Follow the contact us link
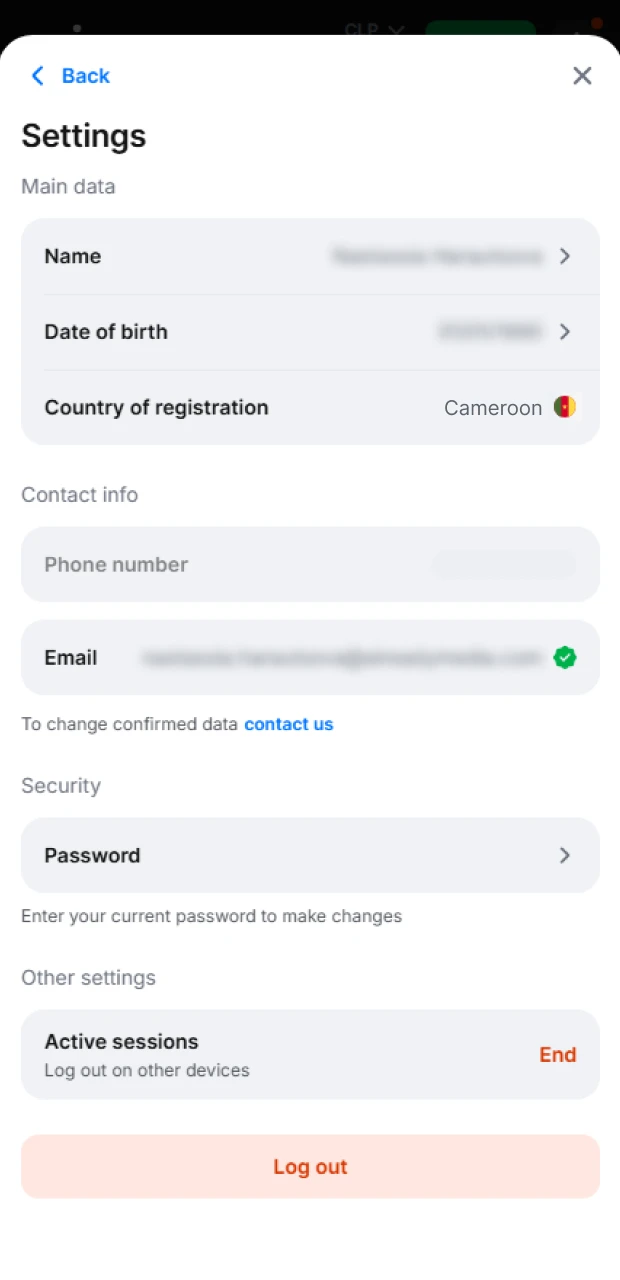Viewport: 620px width, 1280px height. [x=288, y=724]
